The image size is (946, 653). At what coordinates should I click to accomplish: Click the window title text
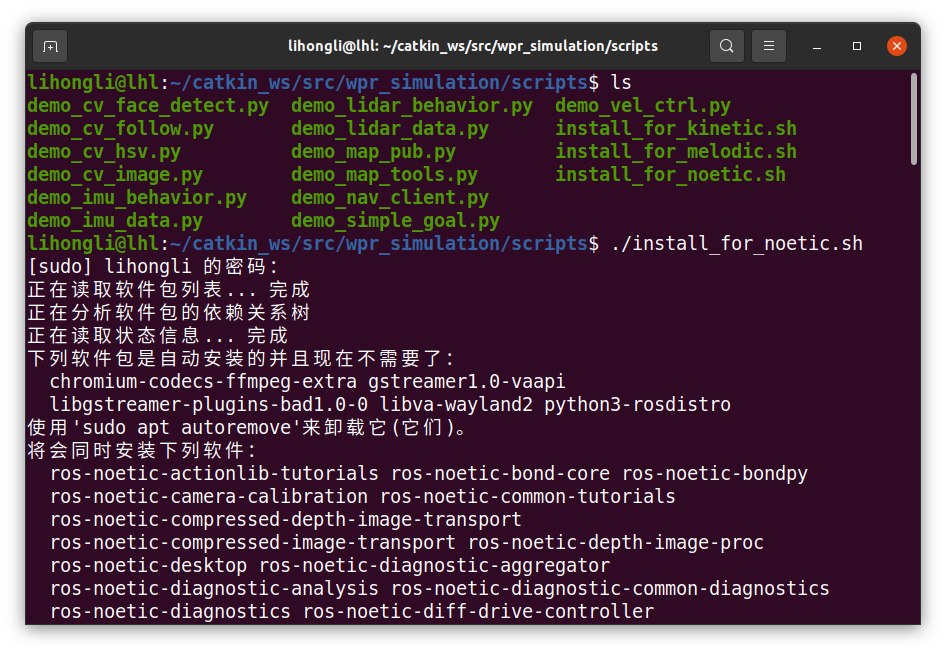pos(473,46)
